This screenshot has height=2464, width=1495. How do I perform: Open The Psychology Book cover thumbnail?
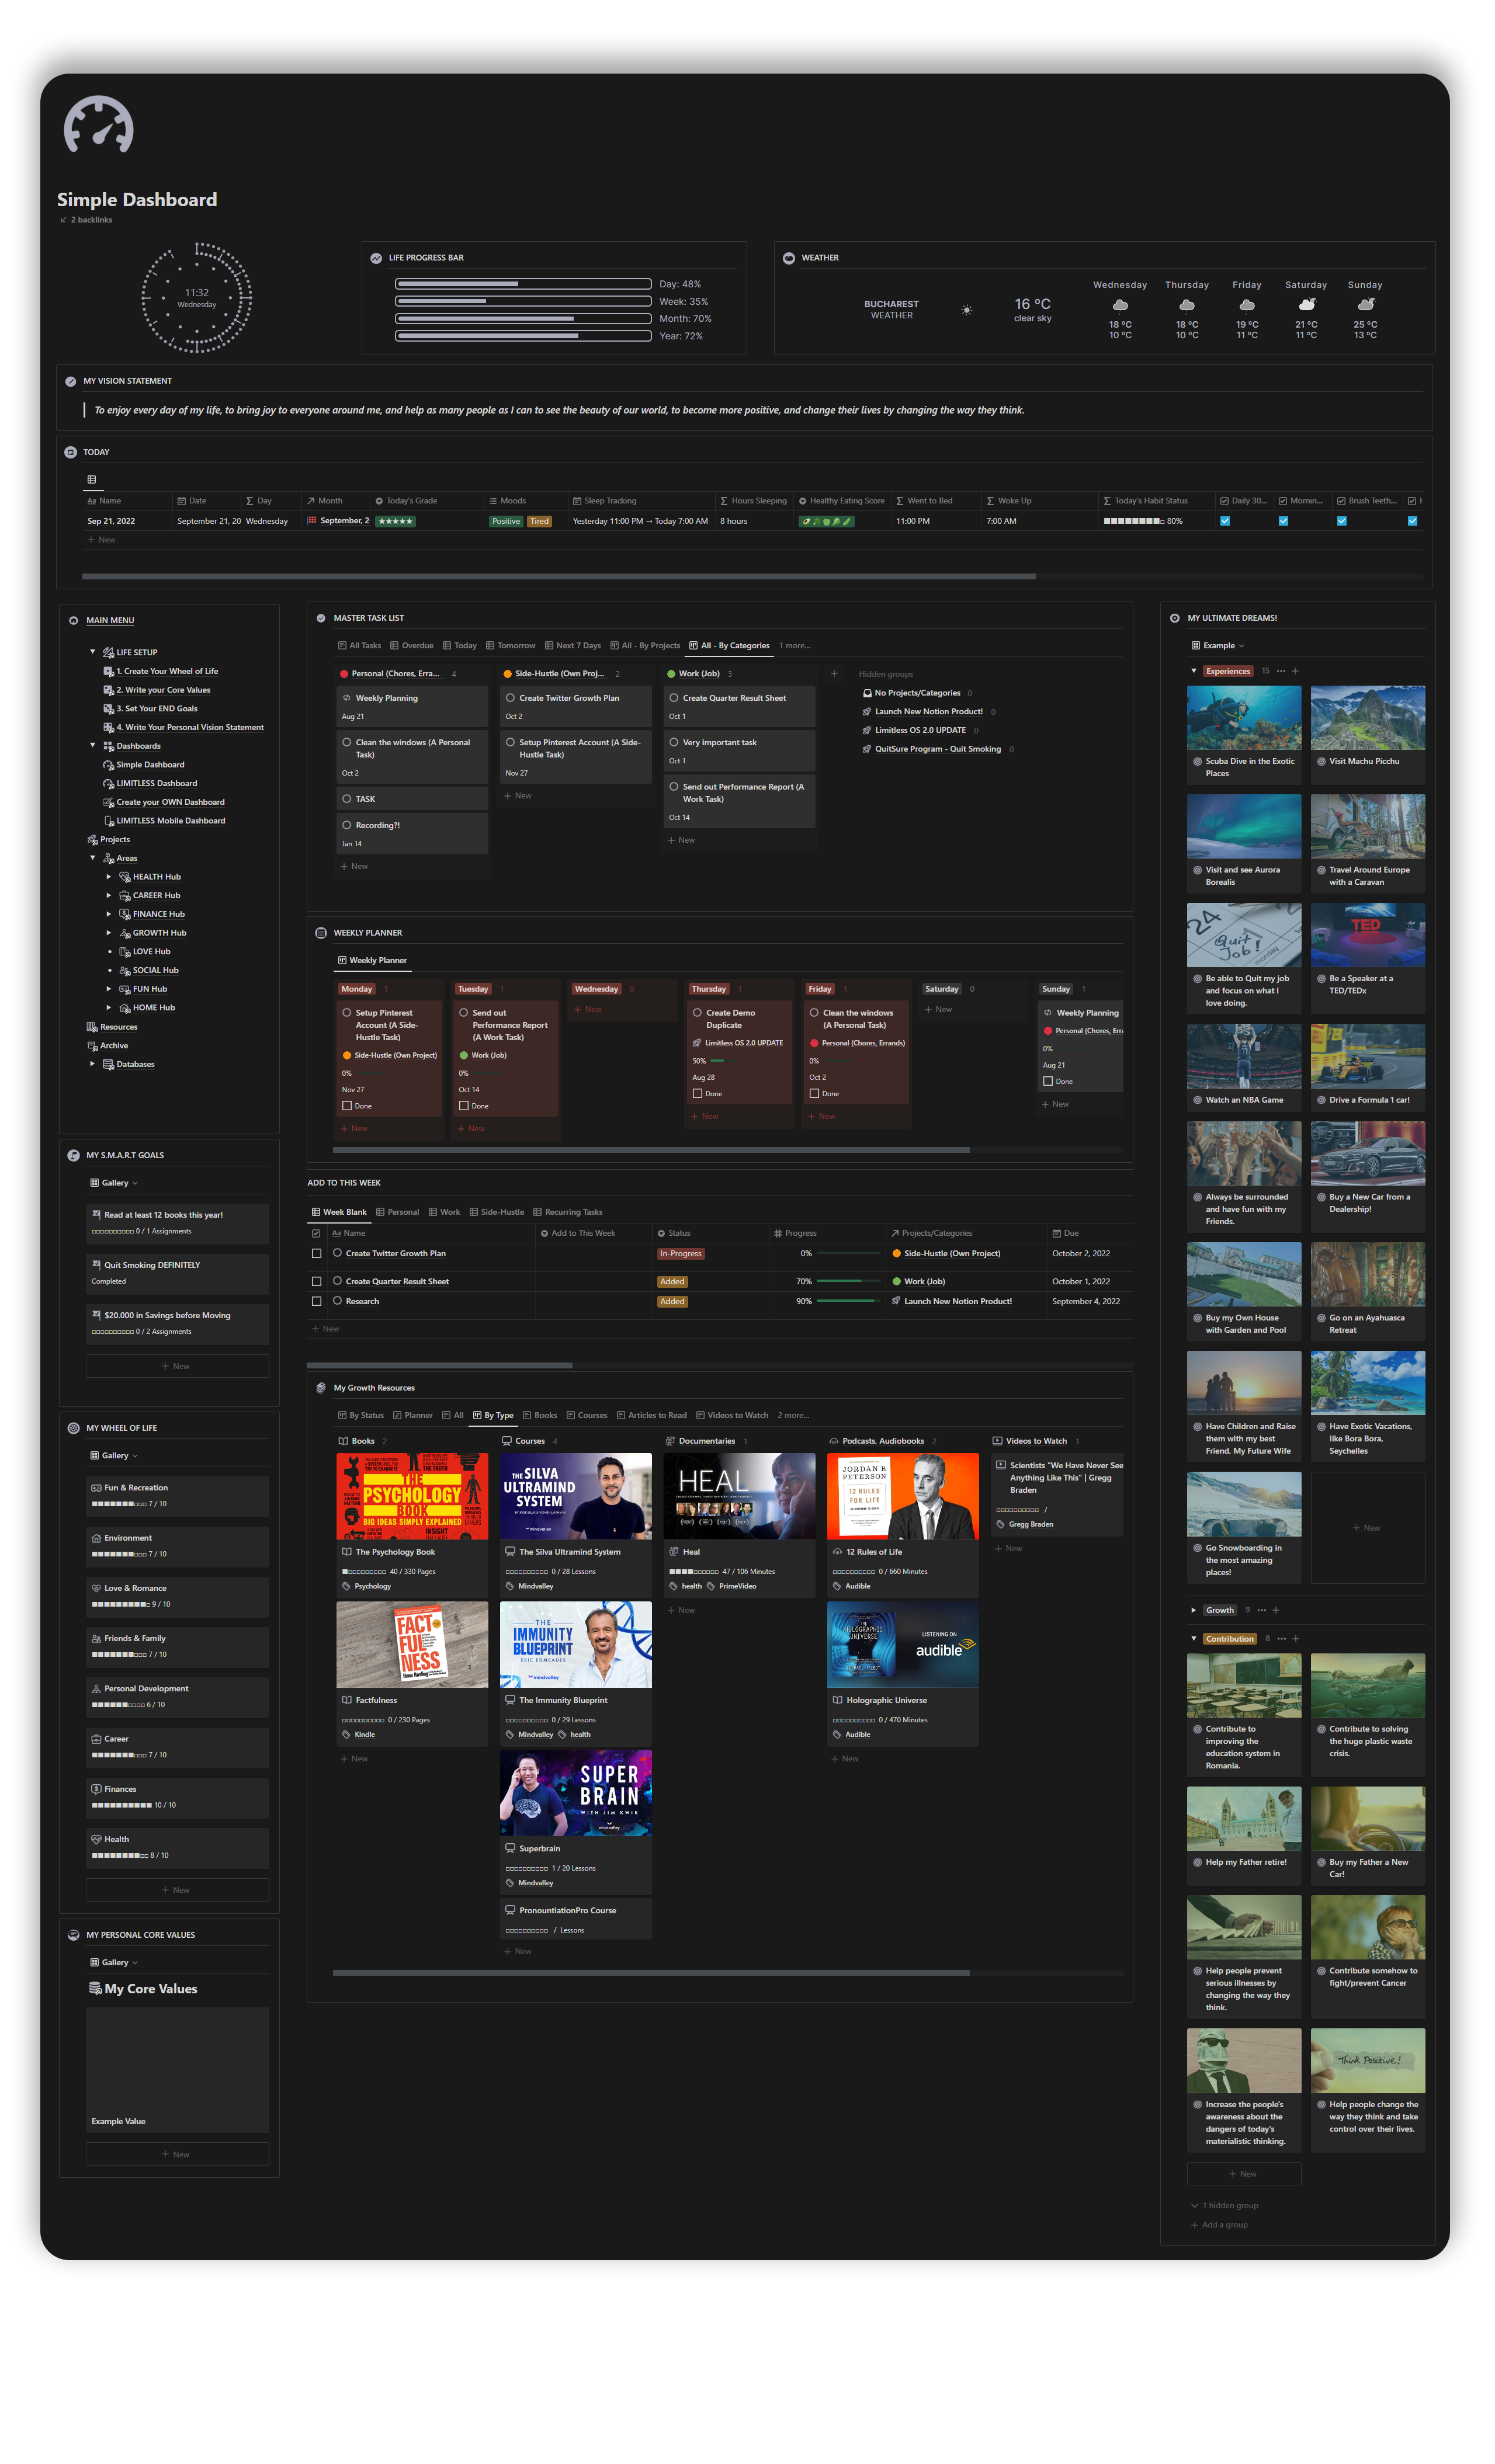pyautogui.click(x=412, y=1497)
